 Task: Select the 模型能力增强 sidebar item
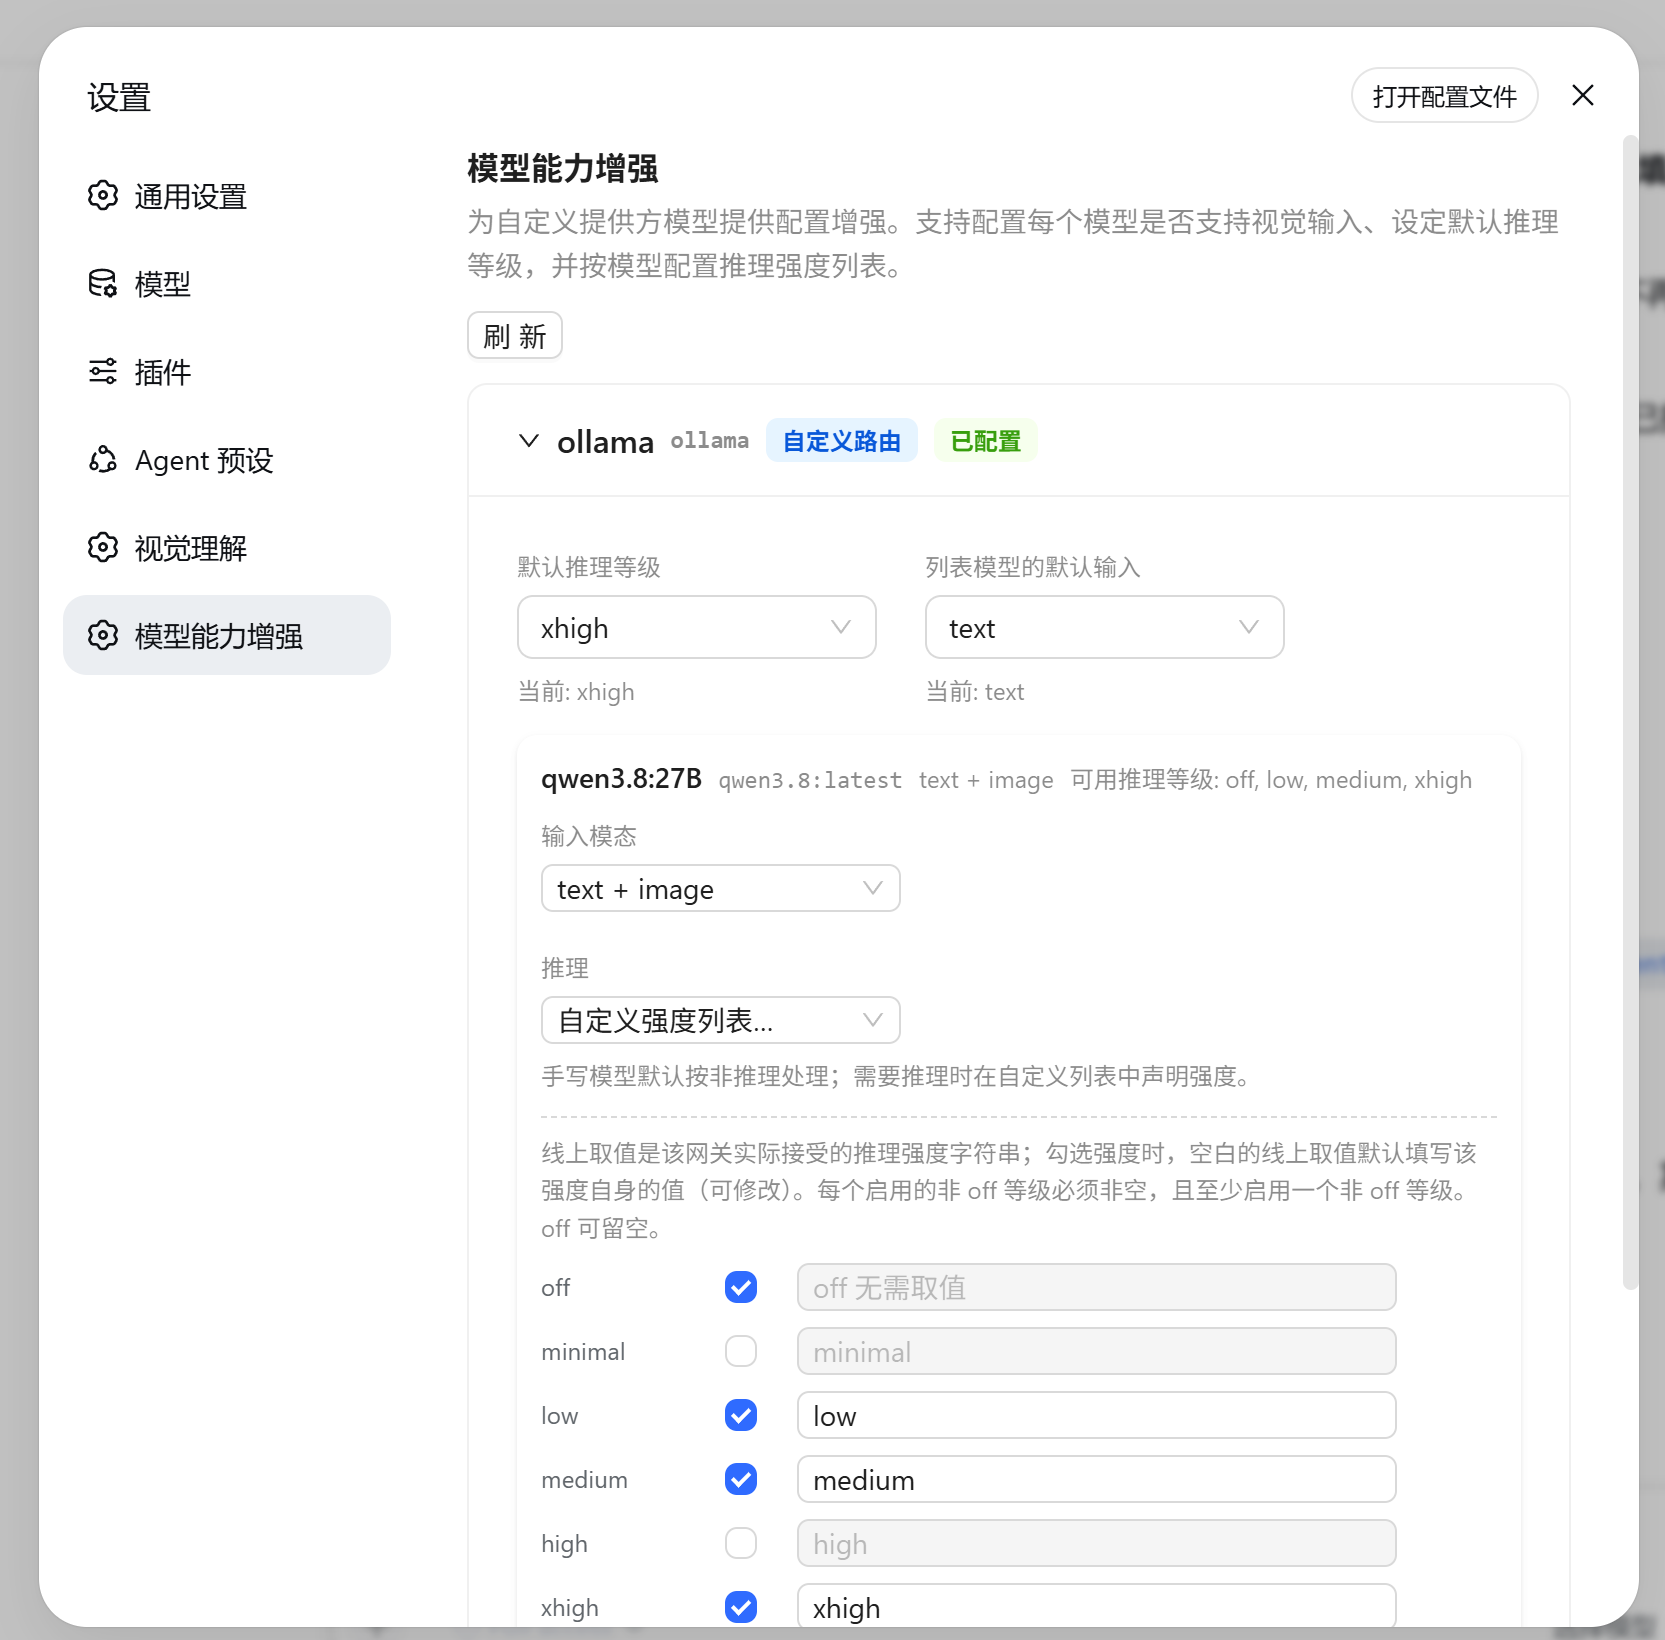point(227,636)
